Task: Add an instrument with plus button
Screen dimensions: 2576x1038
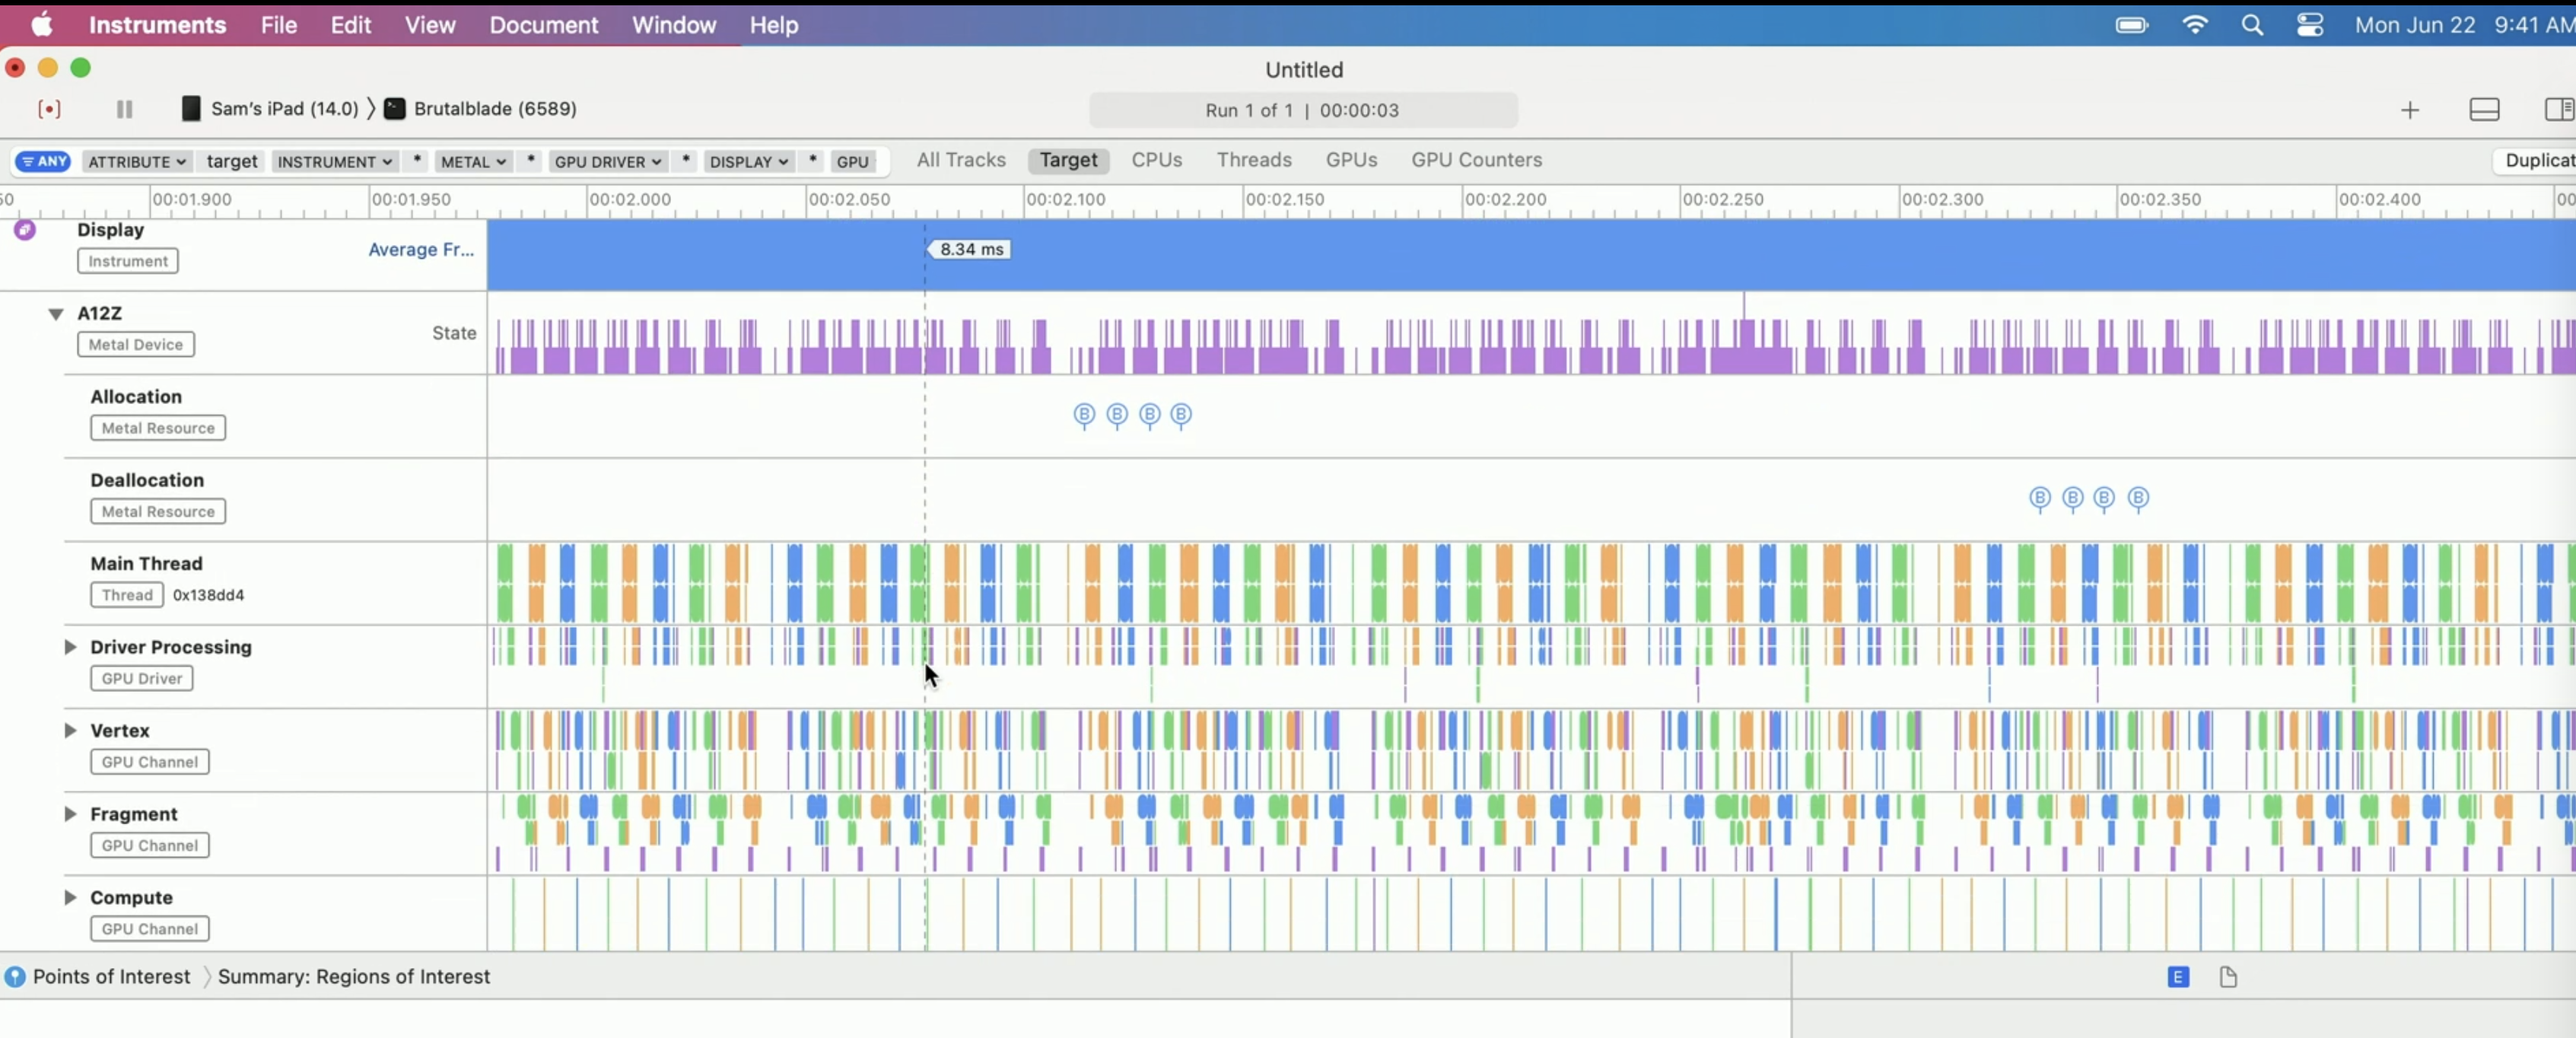Action: pyautogui.click(x=2410, y=110)
